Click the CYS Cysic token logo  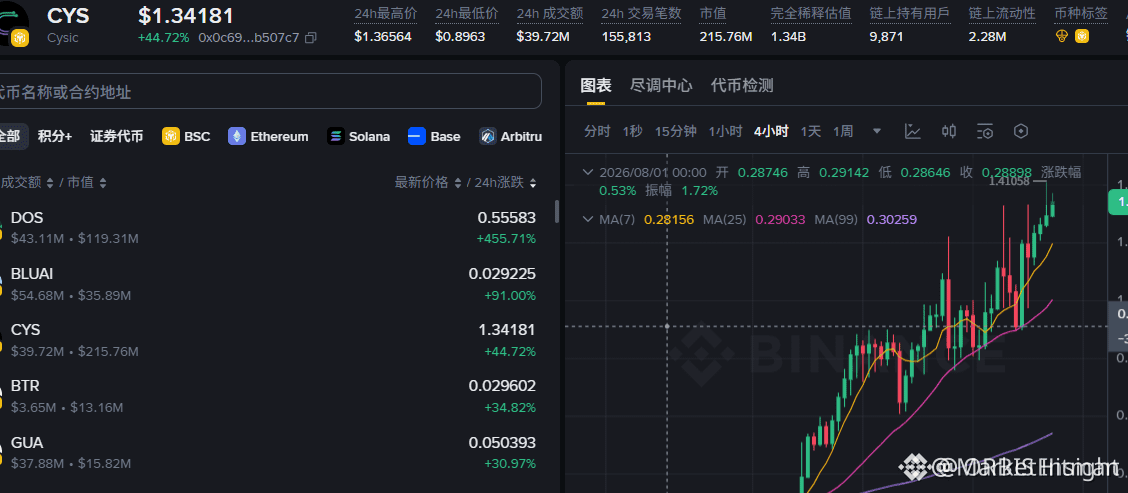coord(13,23)
